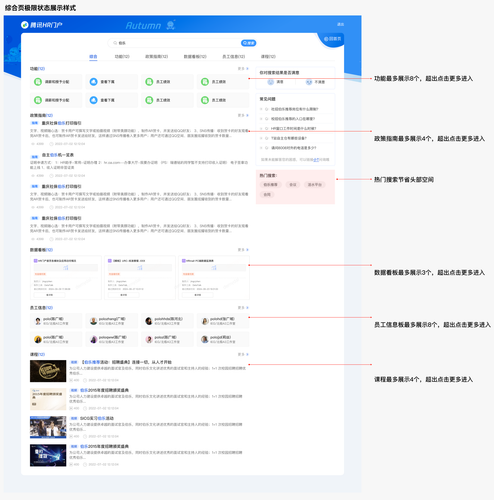Open course thumbnail showing two women

point(48,427)
